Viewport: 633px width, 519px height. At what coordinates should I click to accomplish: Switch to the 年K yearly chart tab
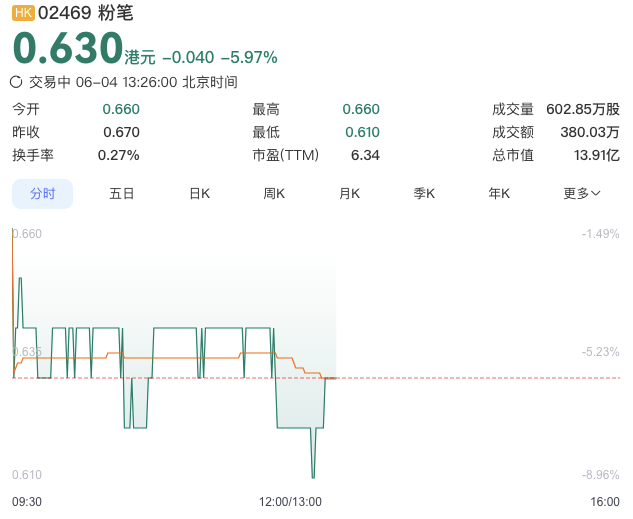tap(499, 194)
